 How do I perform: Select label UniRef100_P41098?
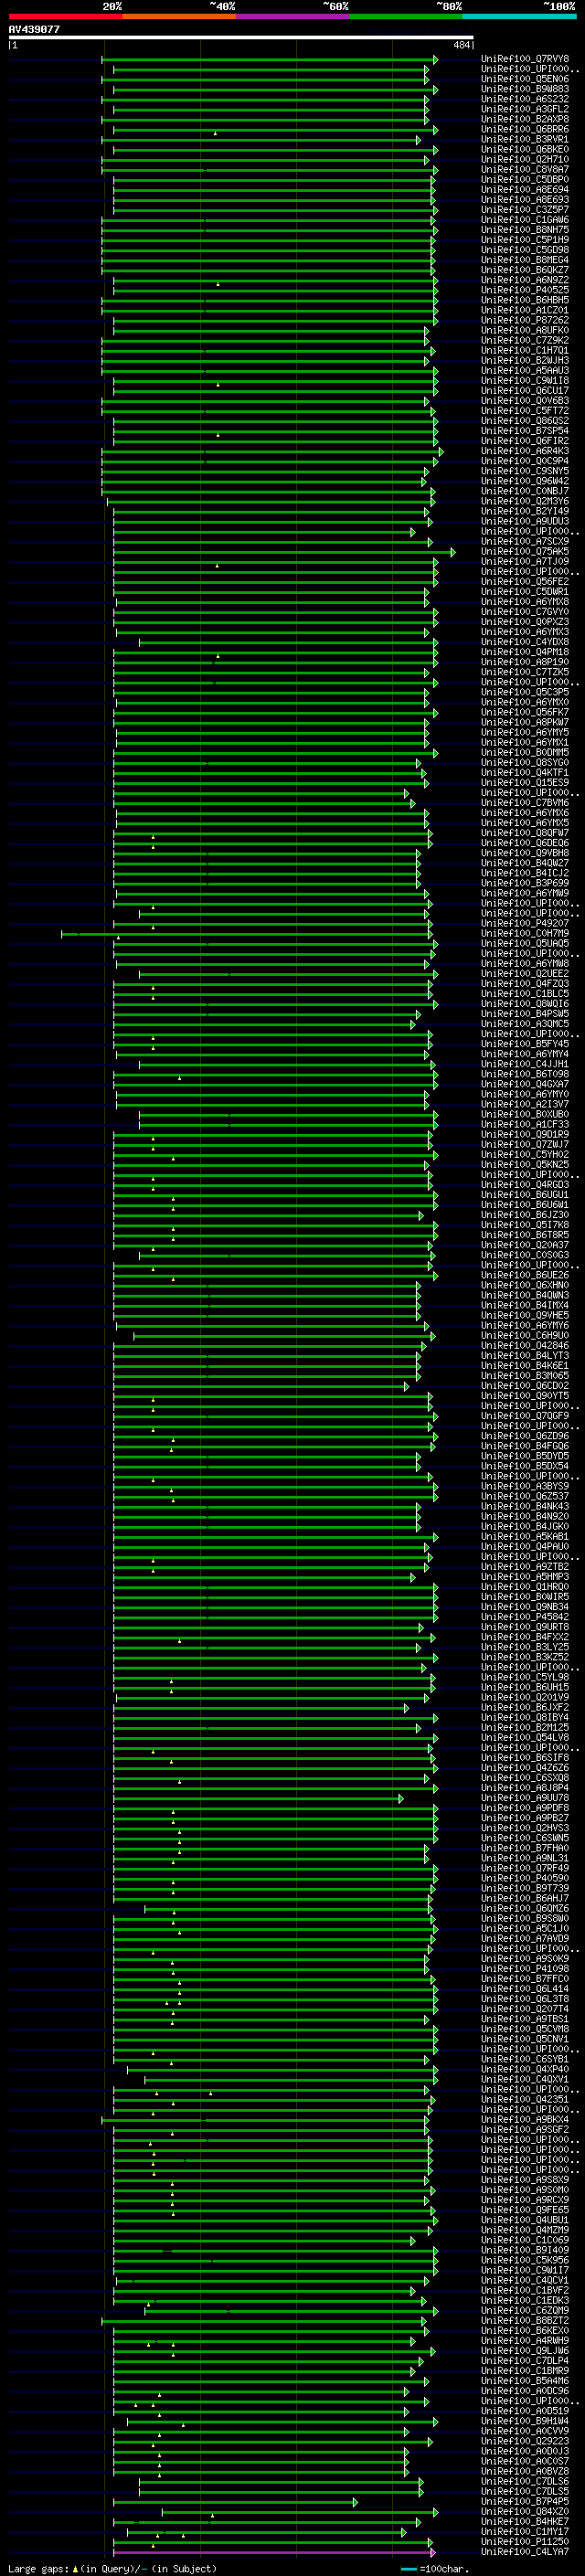click(525, 1968)
